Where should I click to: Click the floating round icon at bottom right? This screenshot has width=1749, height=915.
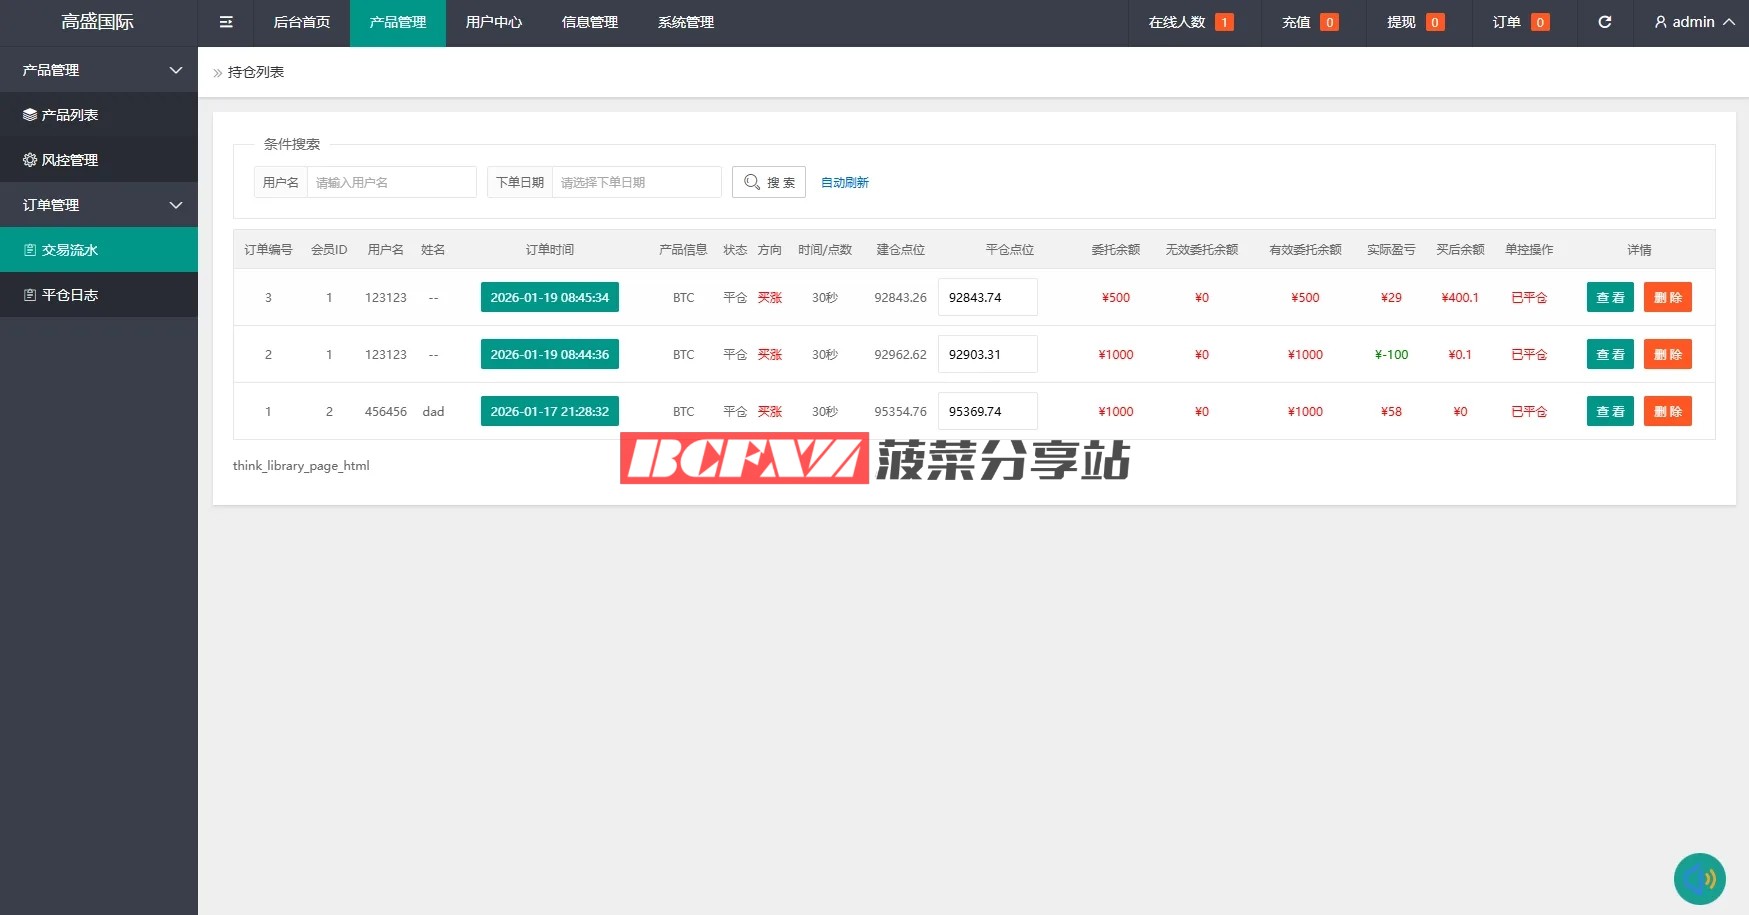pyautogui.click(x=1699, y=878)
